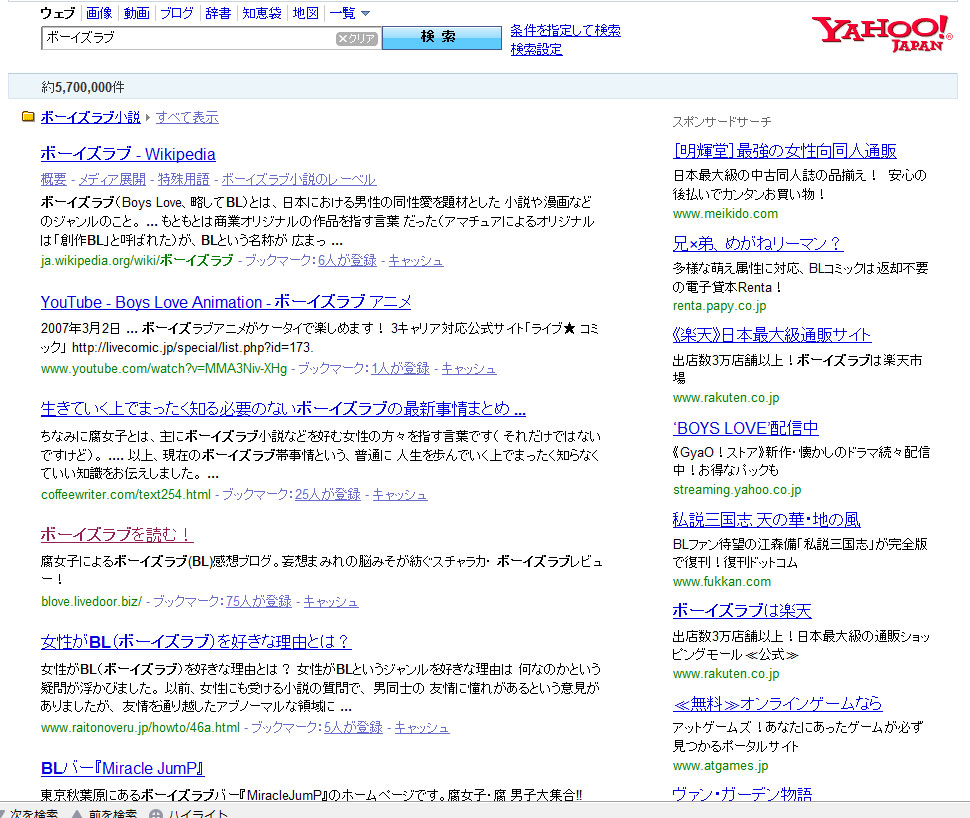Open 生きていく上でまったく知る必要のない result
The image size is (970, 818).
coord(283,408)
